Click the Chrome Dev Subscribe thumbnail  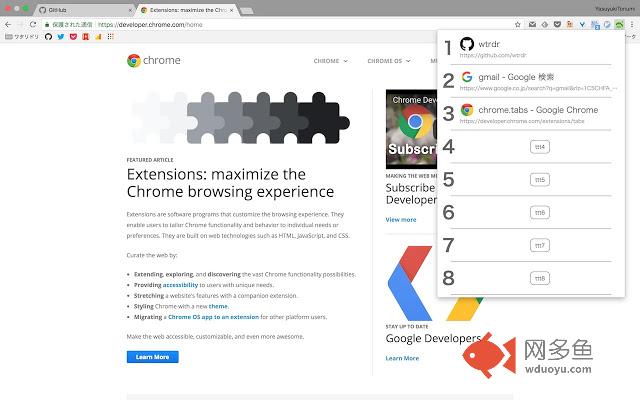[411, 129]
